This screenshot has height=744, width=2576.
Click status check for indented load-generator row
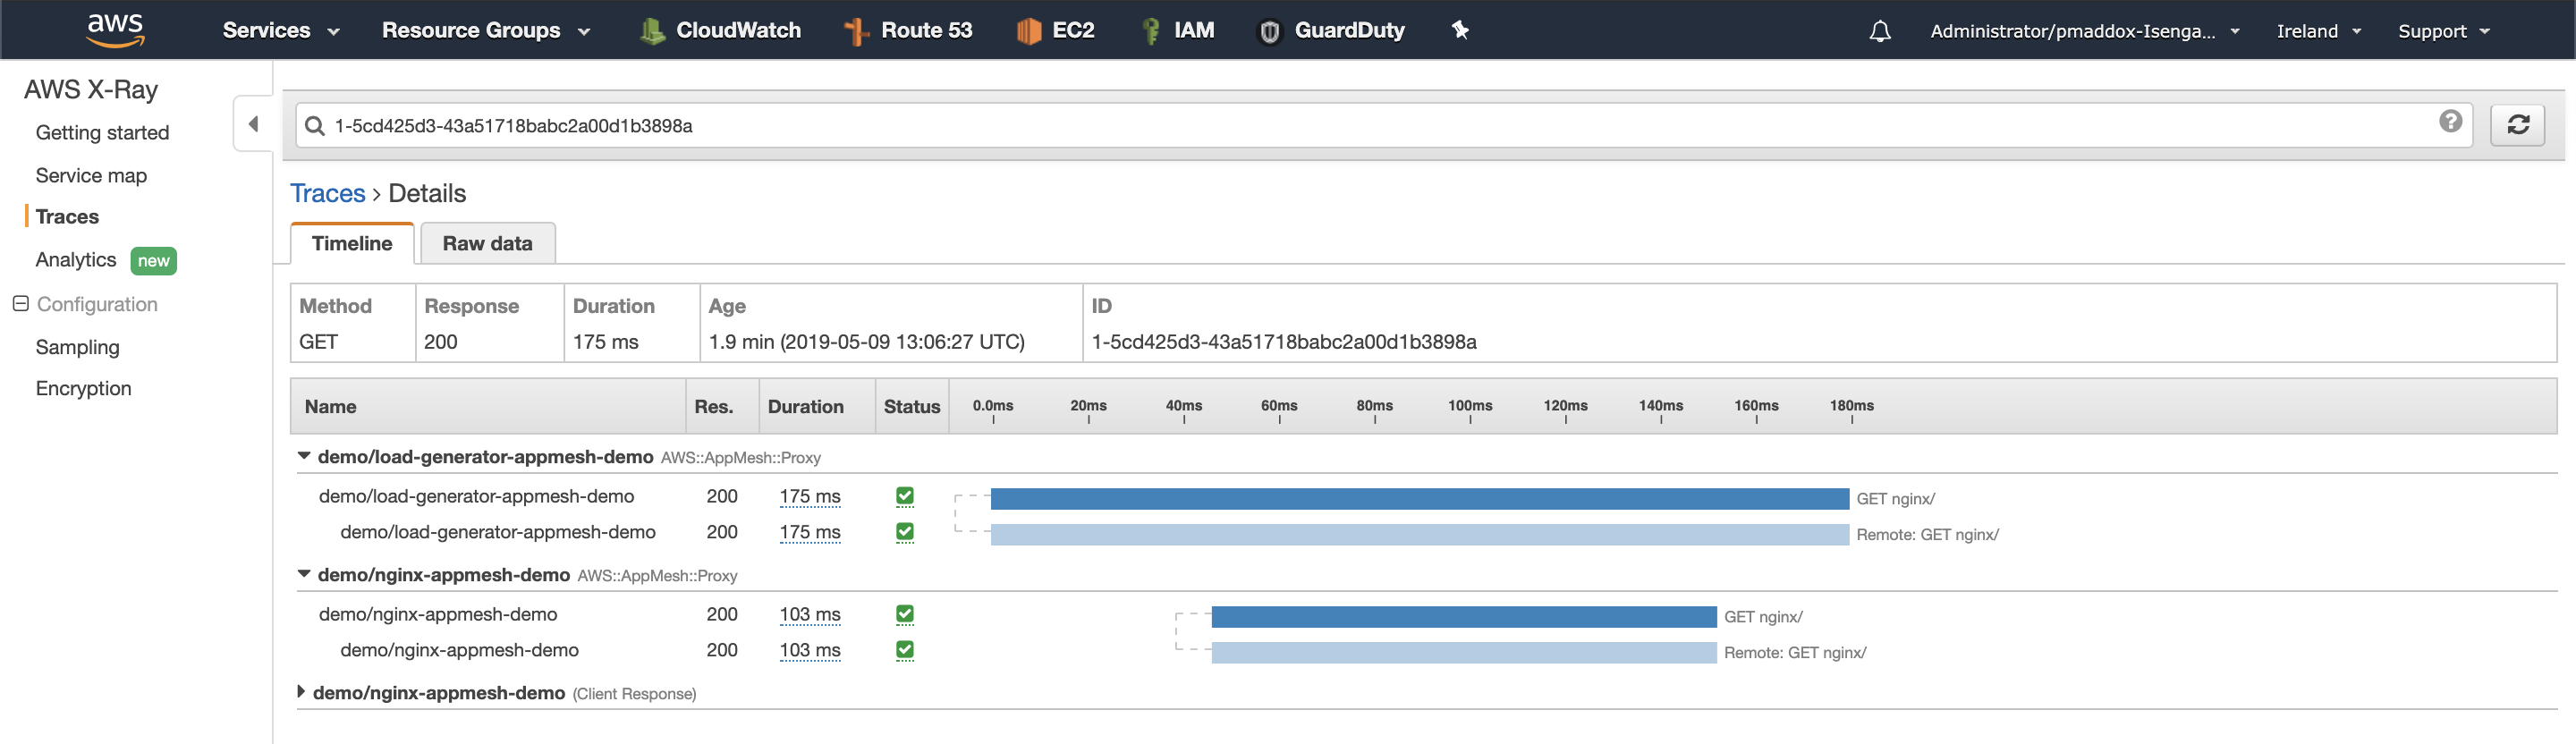905,532
